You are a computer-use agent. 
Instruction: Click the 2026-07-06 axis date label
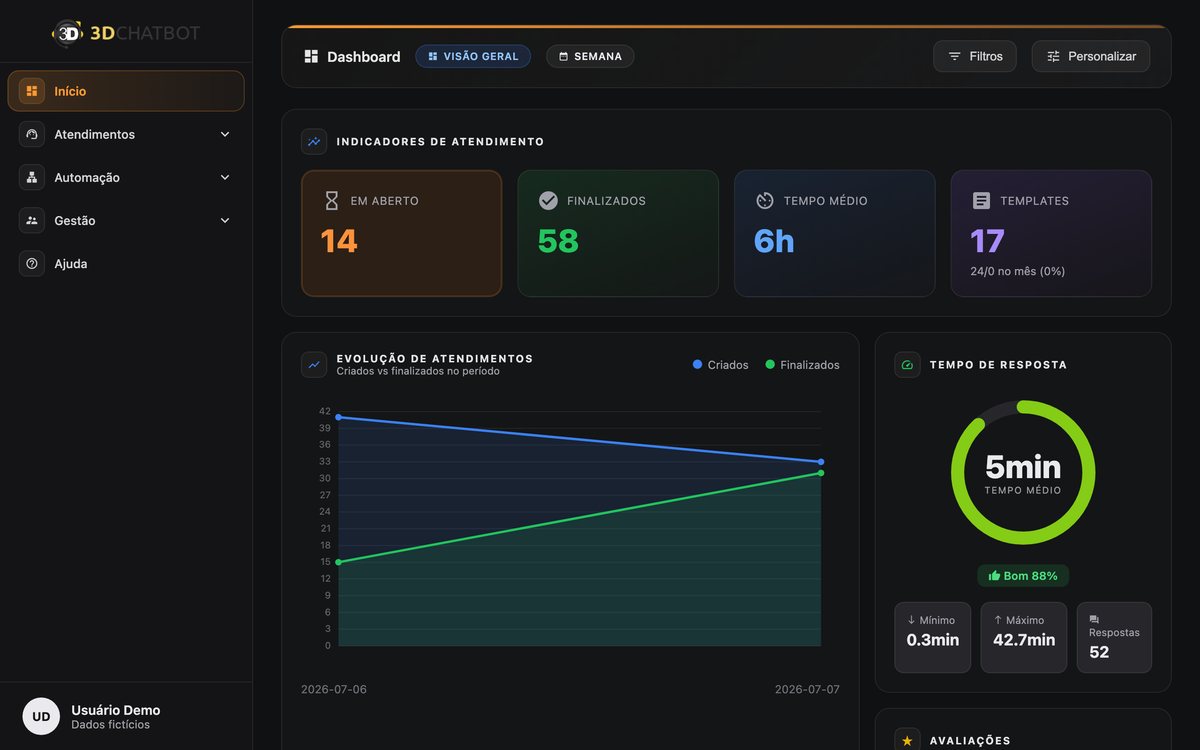tap(334, 690)
